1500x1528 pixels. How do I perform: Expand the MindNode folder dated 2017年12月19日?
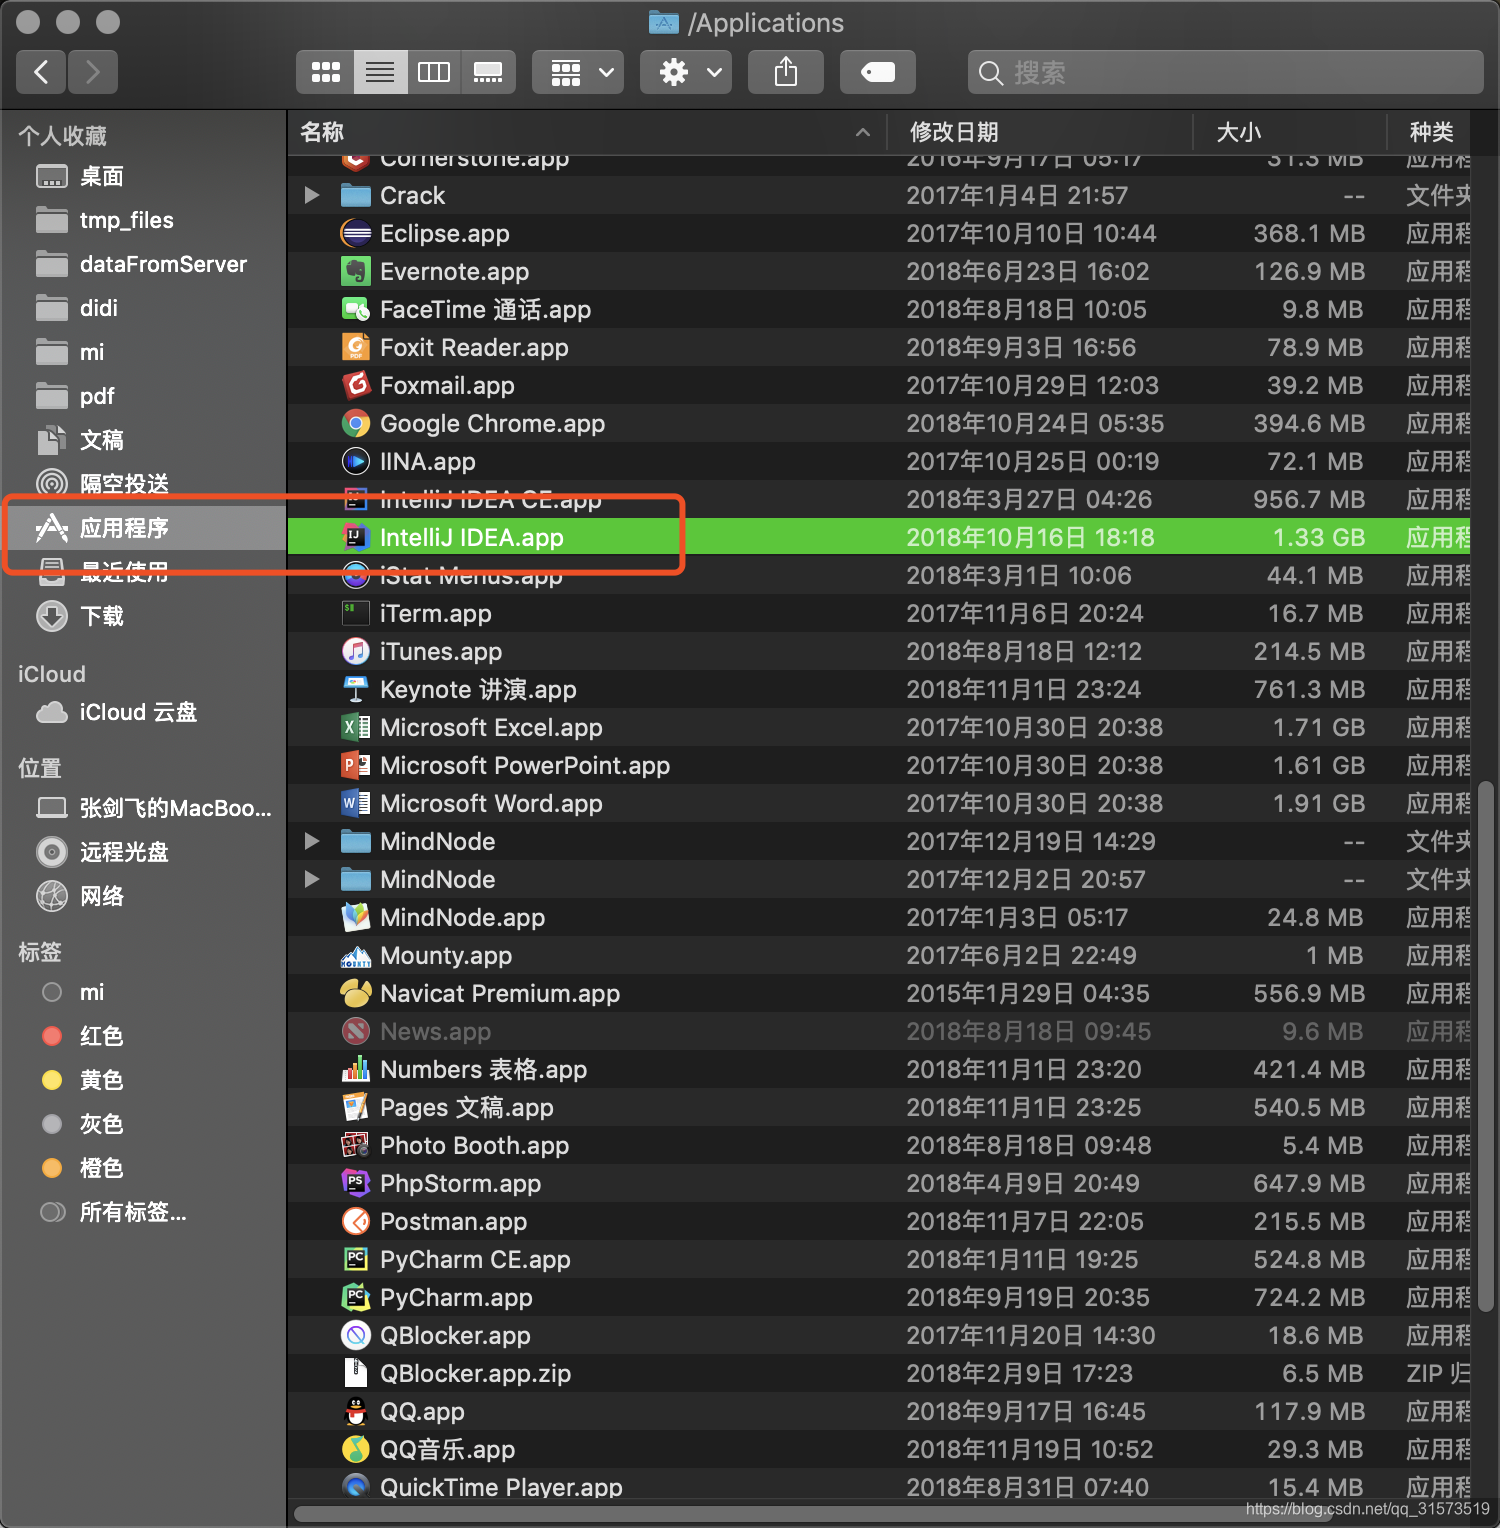pyautogui.click(x=312, y=841)
